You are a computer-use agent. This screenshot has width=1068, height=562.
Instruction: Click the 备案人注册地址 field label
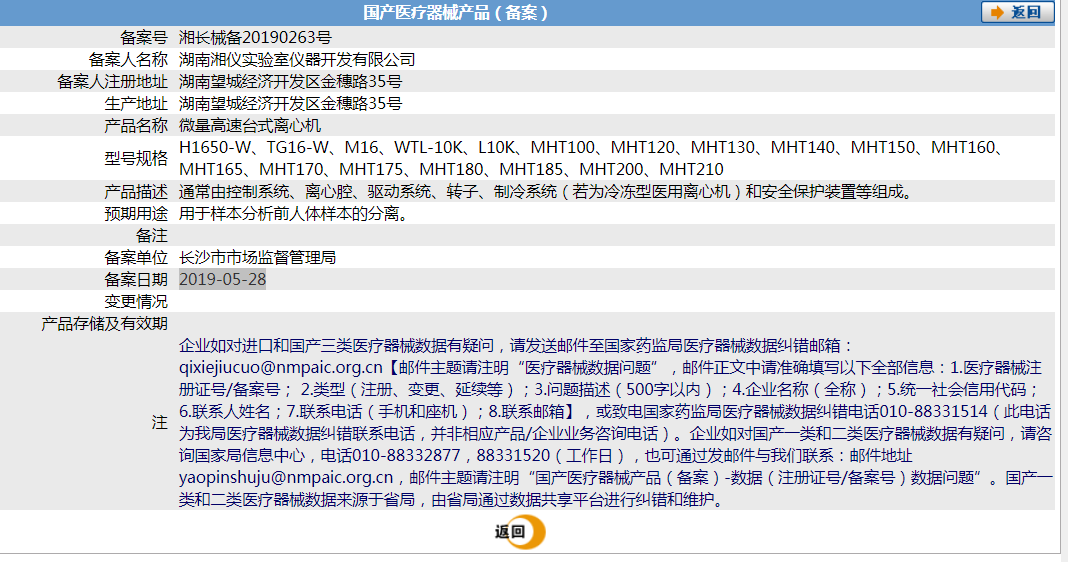click(x=112, y=81)
